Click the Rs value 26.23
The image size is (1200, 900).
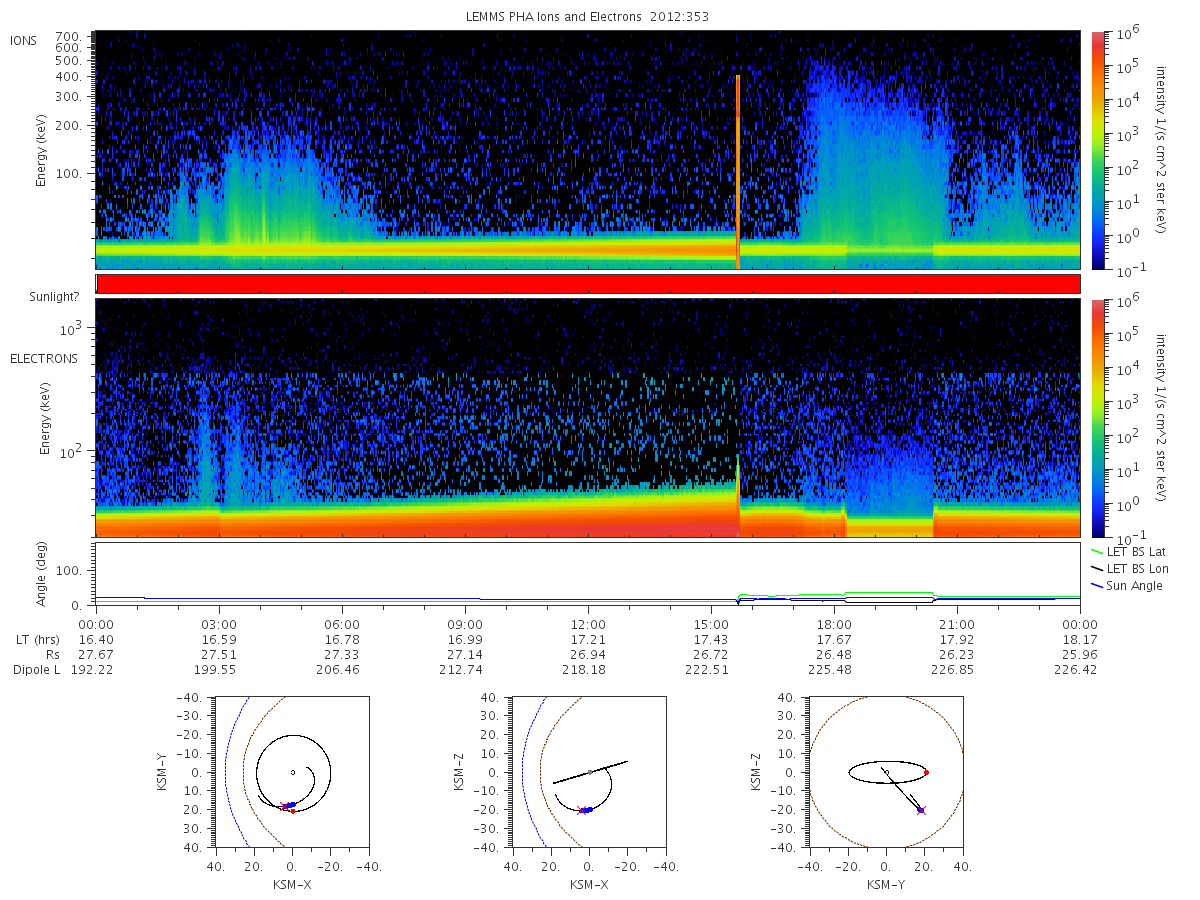click(x=957, y=654)
